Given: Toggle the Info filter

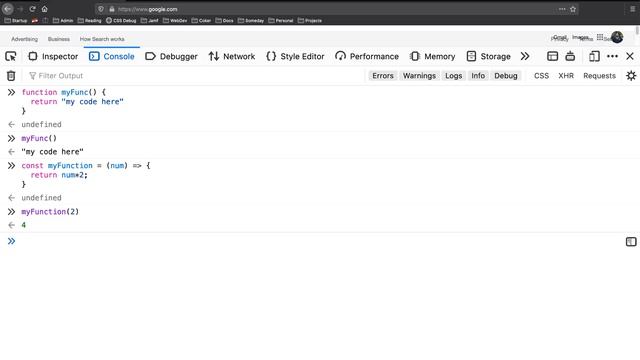Looking at the screenshot, I should click(478, 76).
